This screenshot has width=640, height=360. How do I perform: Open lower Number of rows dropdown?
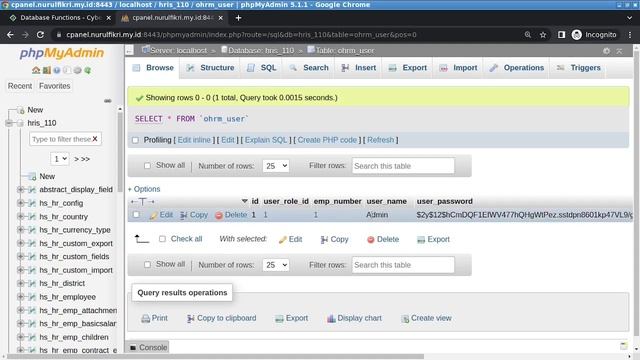276,265
